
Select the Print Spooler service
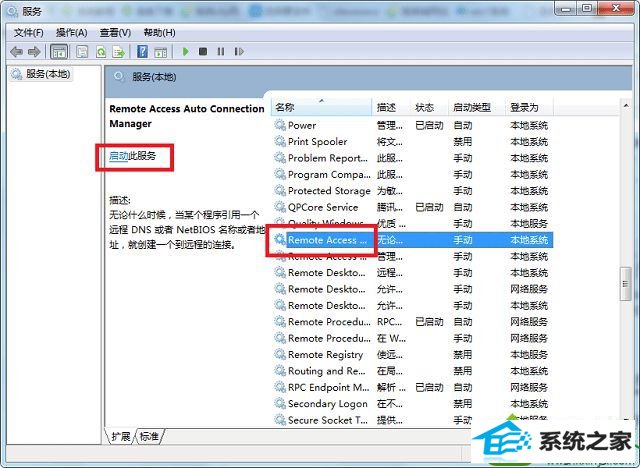(412, 142)
